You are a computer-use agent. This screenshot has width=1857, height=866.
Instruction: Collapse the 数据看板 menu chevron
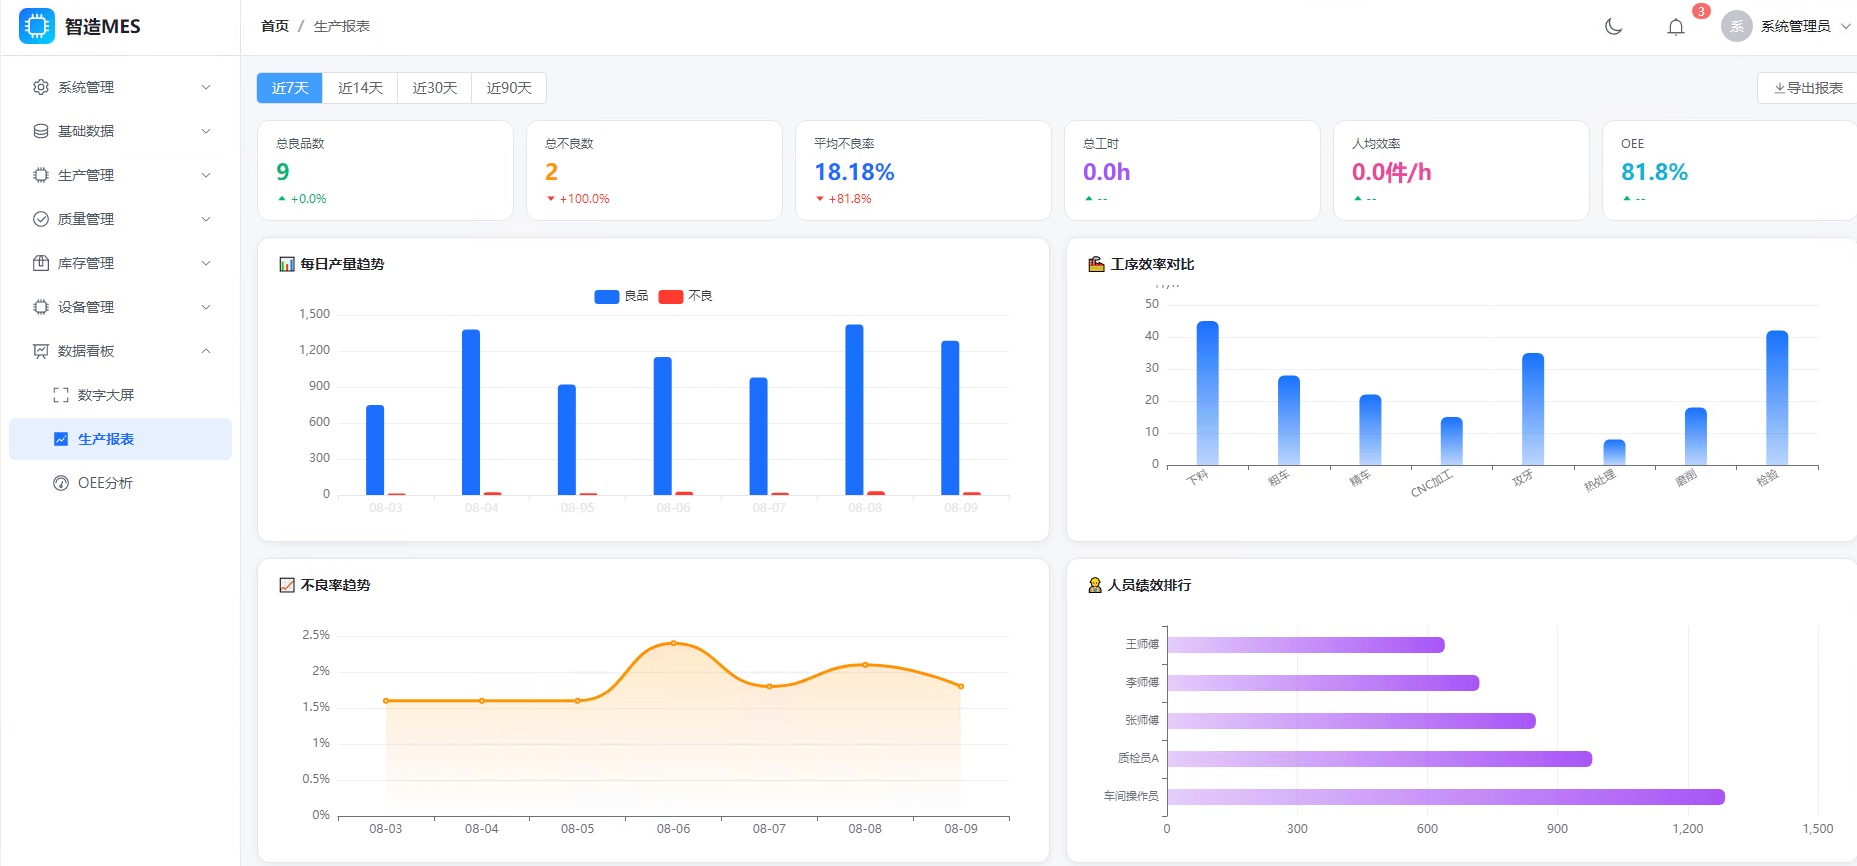click(x=206, y=351)
